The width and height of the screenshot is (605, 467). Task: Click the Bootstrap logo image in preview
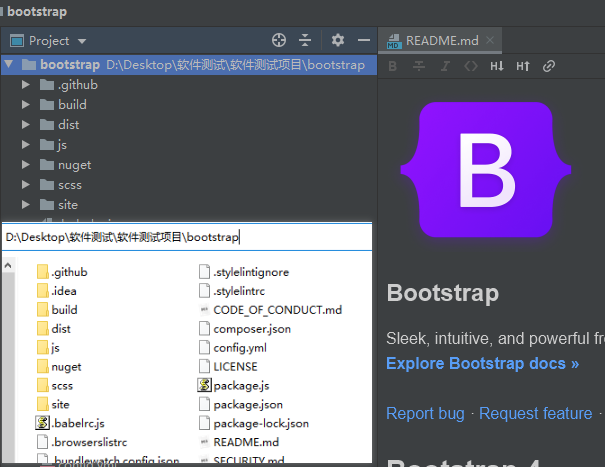[x=486, y=169]
